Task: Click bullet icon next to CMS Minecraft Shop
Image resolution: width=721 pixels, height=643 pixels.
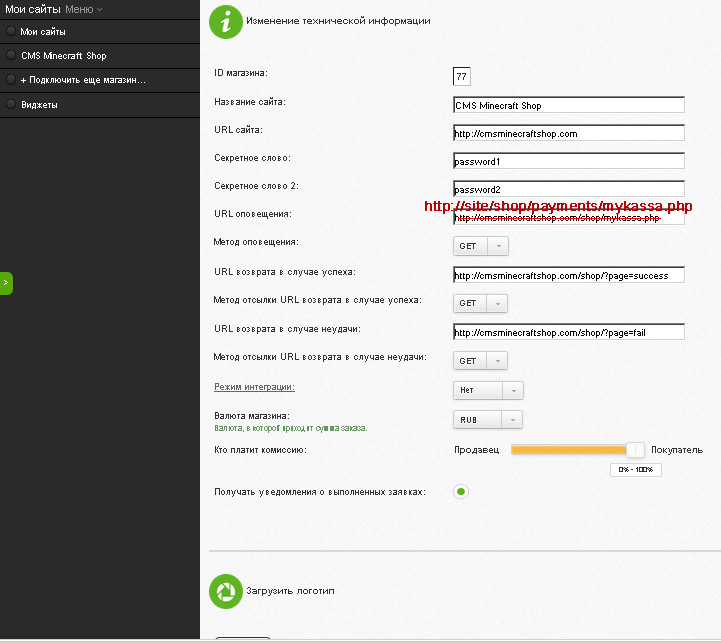Action: click(x=11, y=56)
